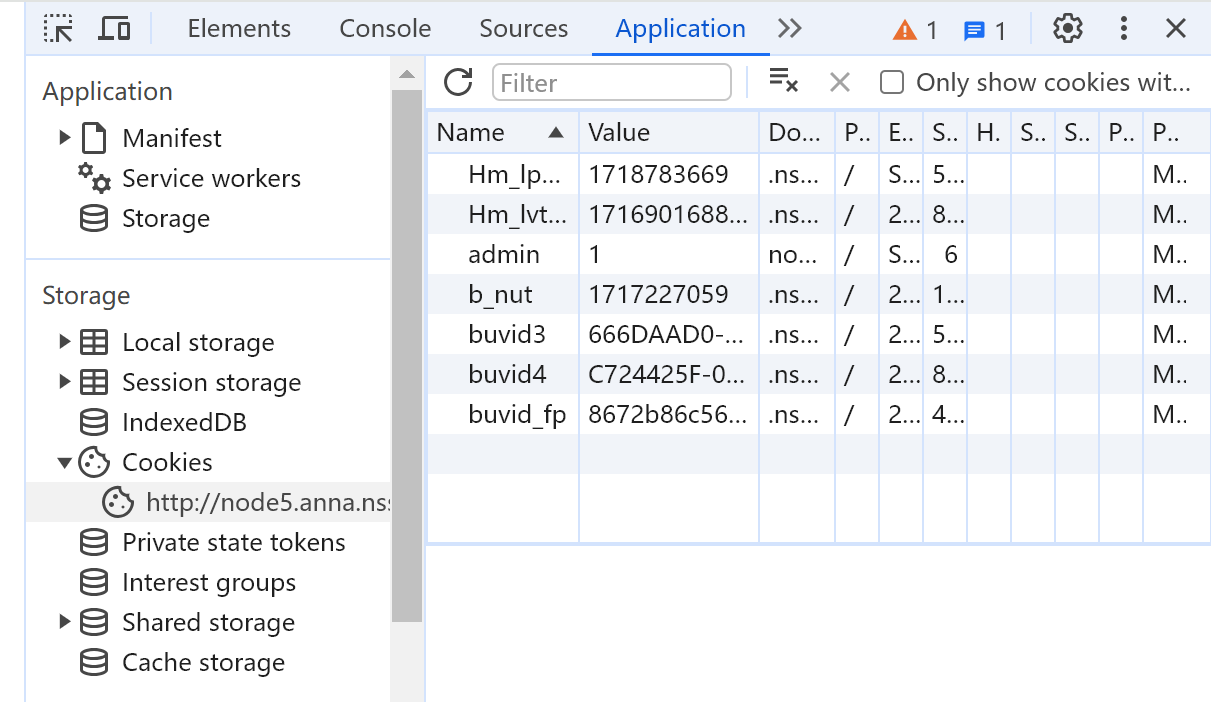The height and width of the screenshot is (702, 1211).
Task: Enable Only show cookies with issue checkbox
Action: coord(892,82)
